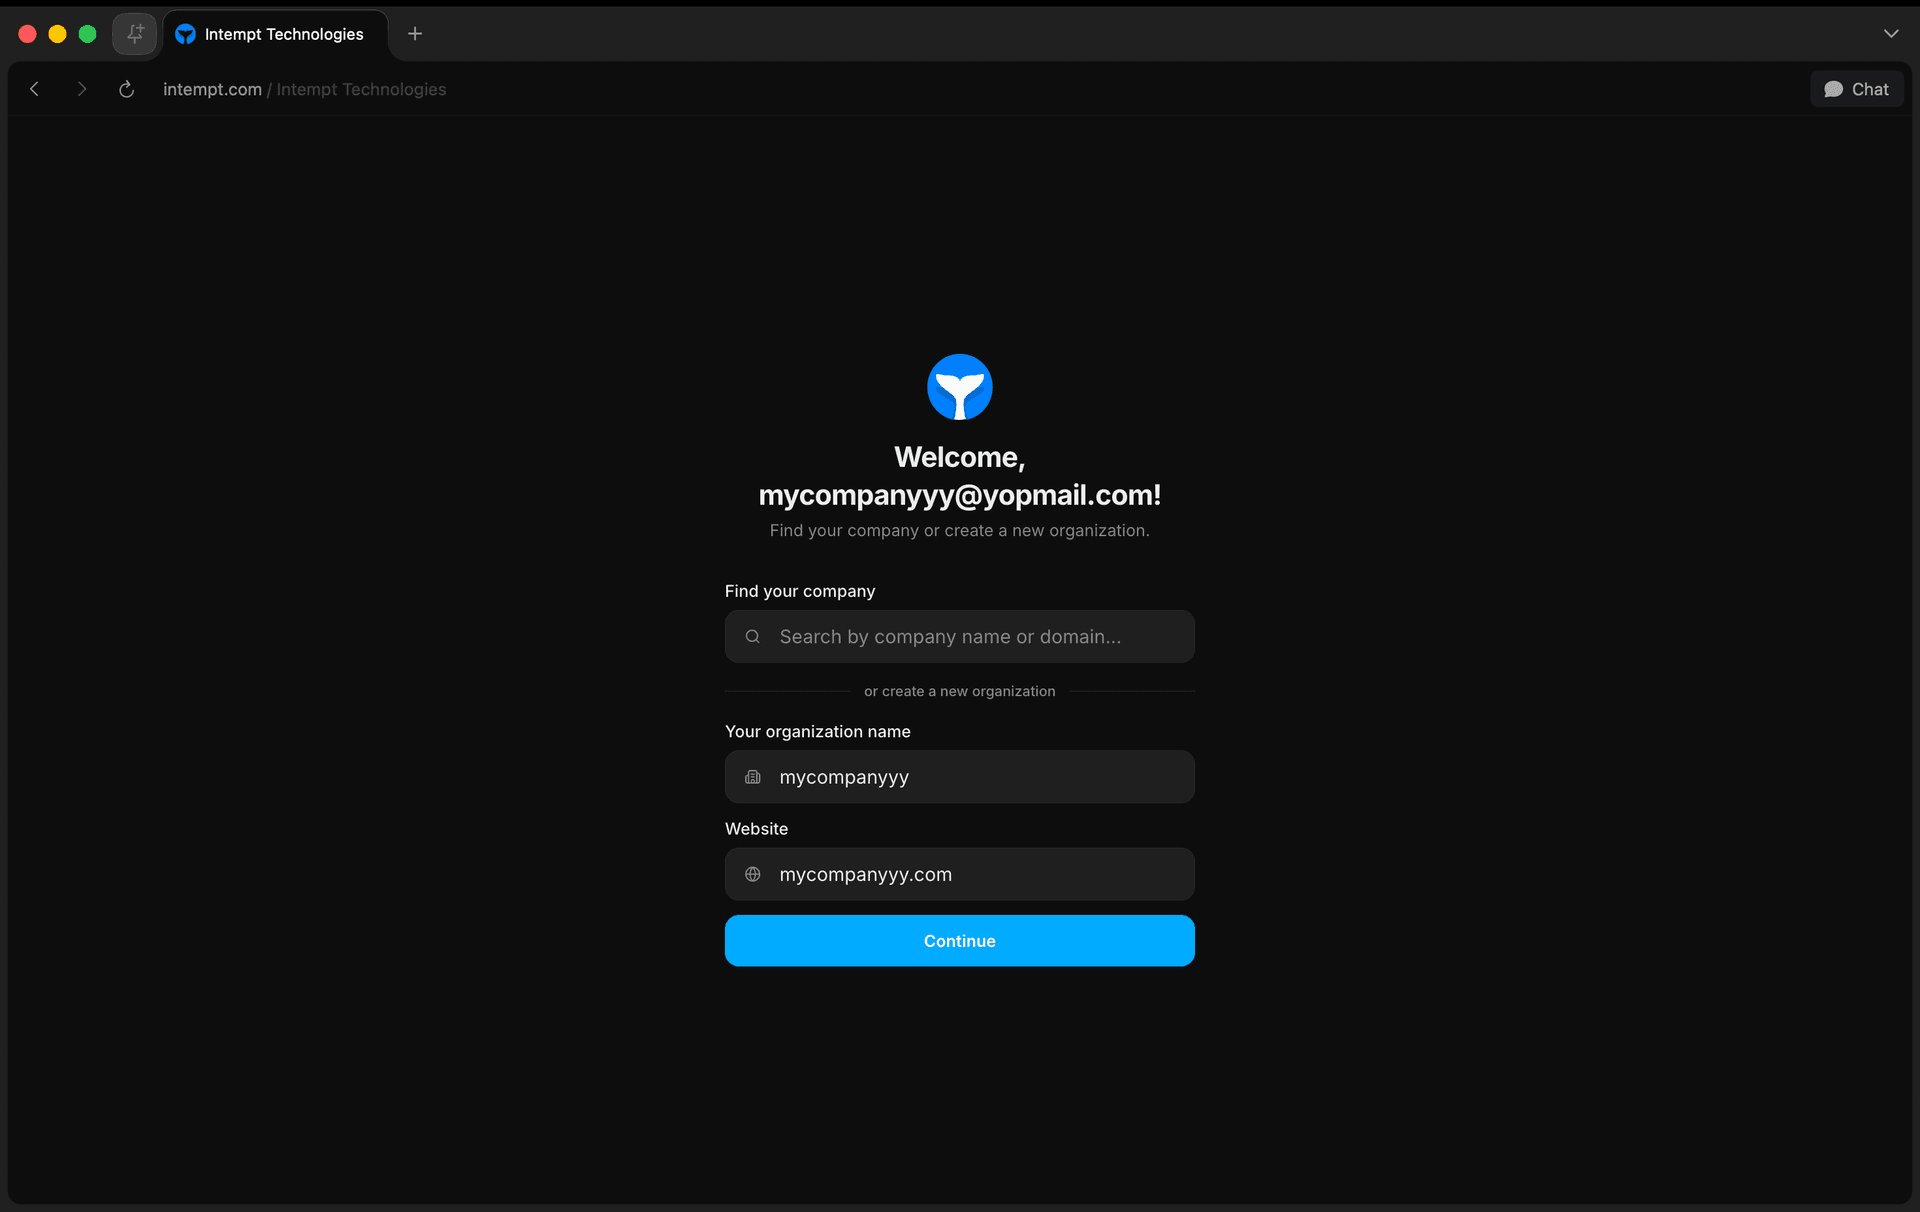Image resolution: width=1920 pixels, height=1212 pixels.
Task: Click the building icon in organization field
Action: (753, 777)
